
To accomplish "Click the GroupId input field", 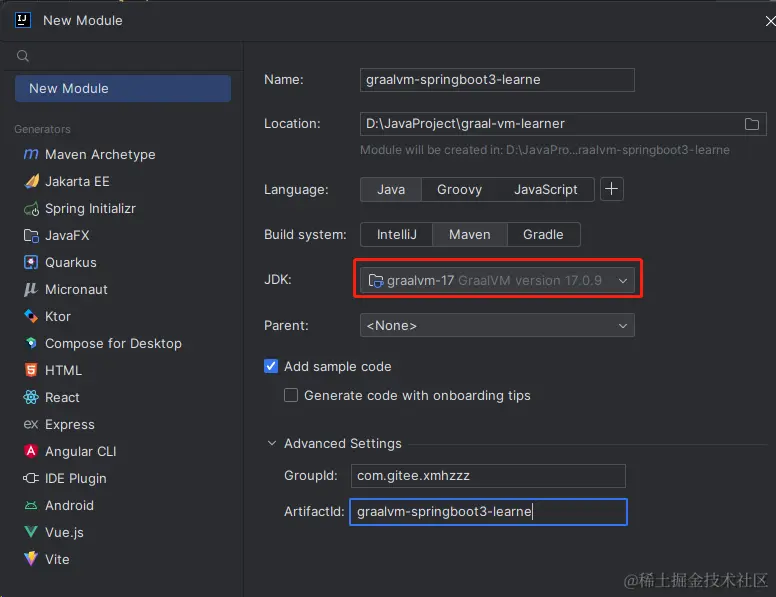I will pos(488,476).
